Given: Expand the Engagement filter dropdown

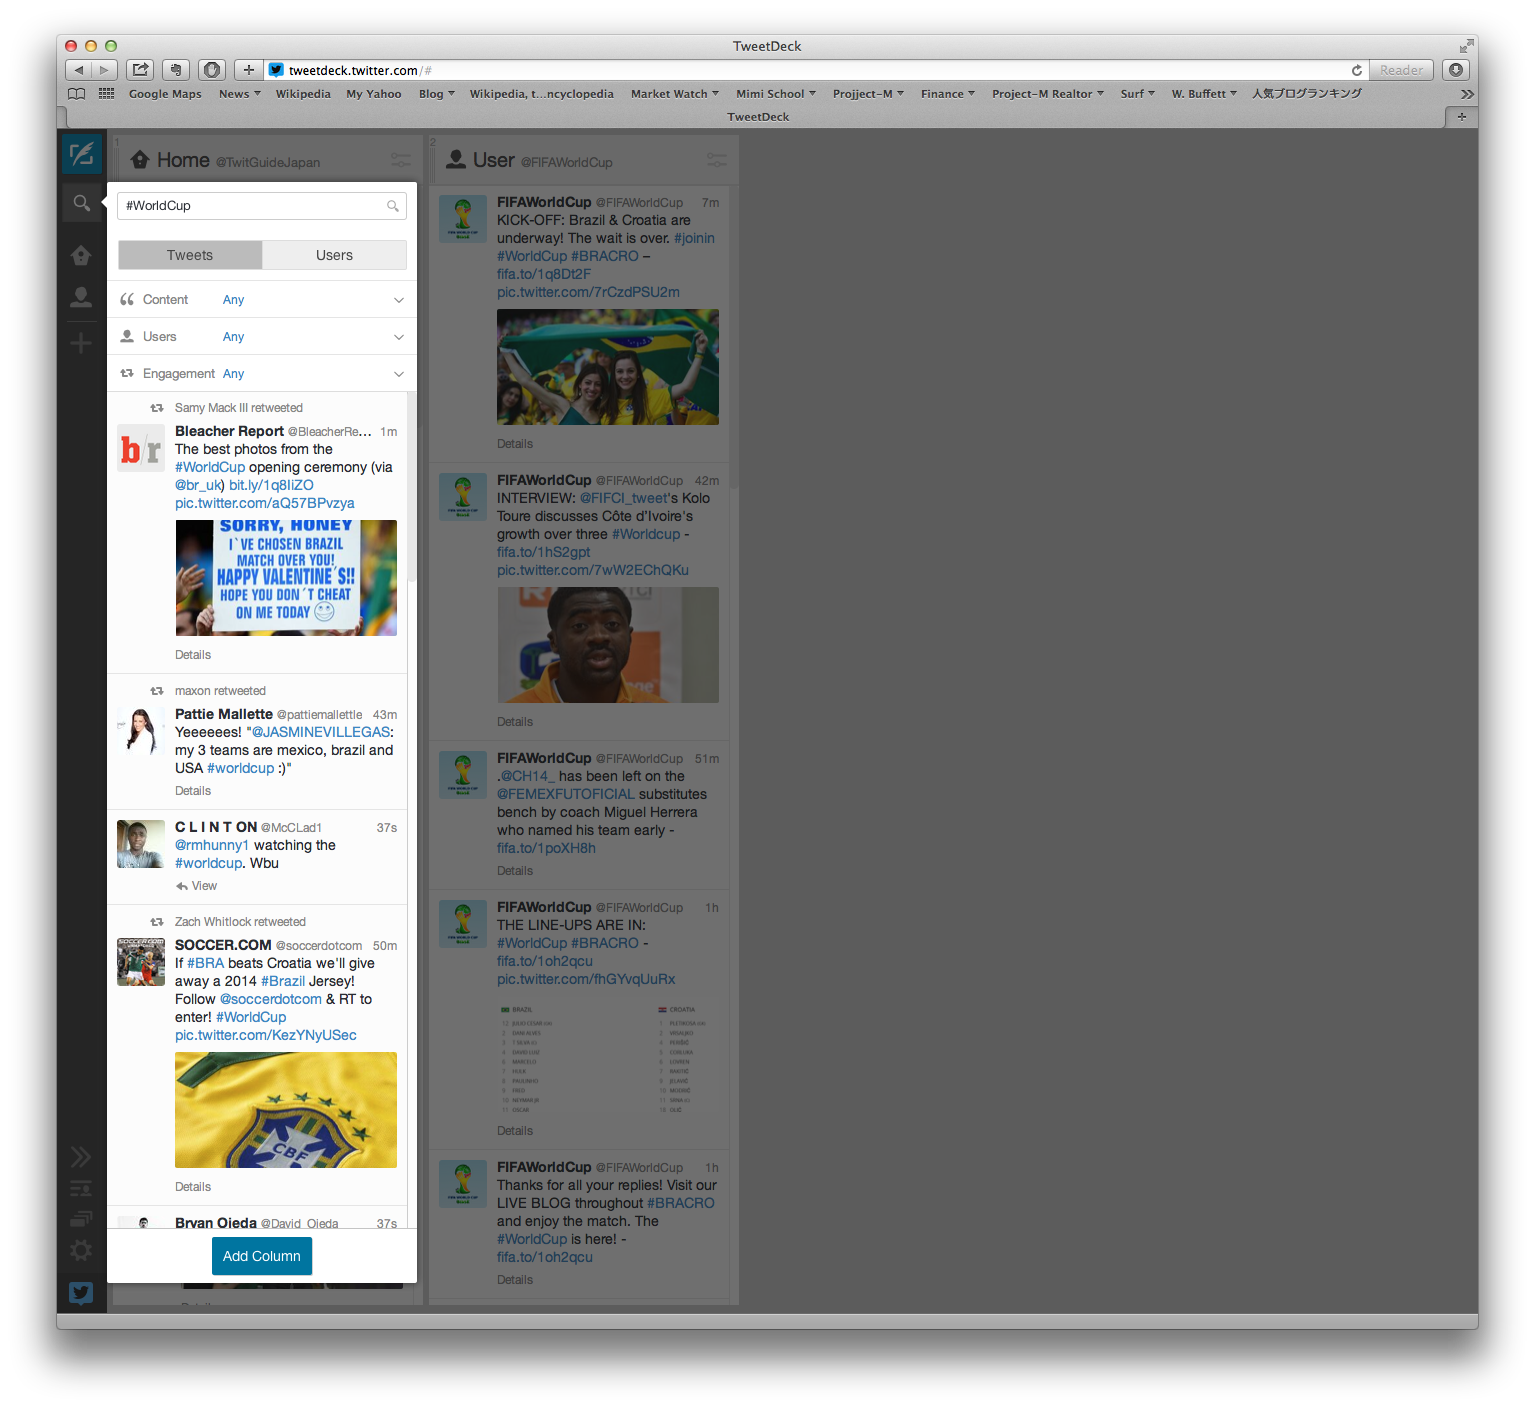Looking at the screenshot, I should point(262,374).
